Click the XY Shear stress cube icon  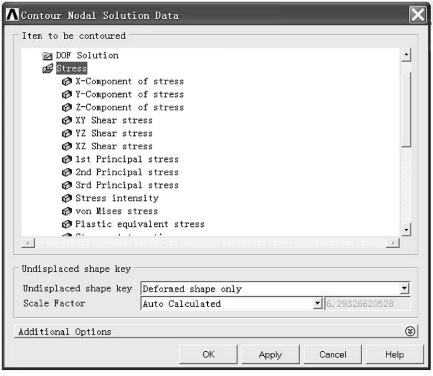click(x=67, y=121)
